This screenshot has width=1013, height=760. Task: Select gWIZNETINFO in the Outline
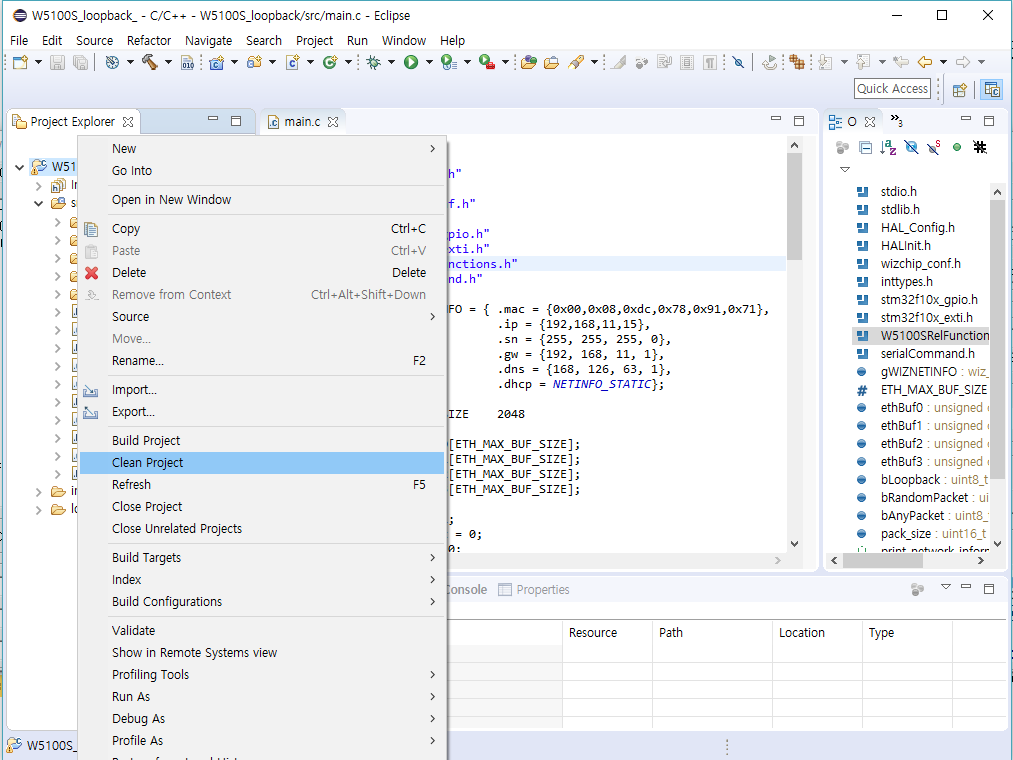(x=919, y=372)
